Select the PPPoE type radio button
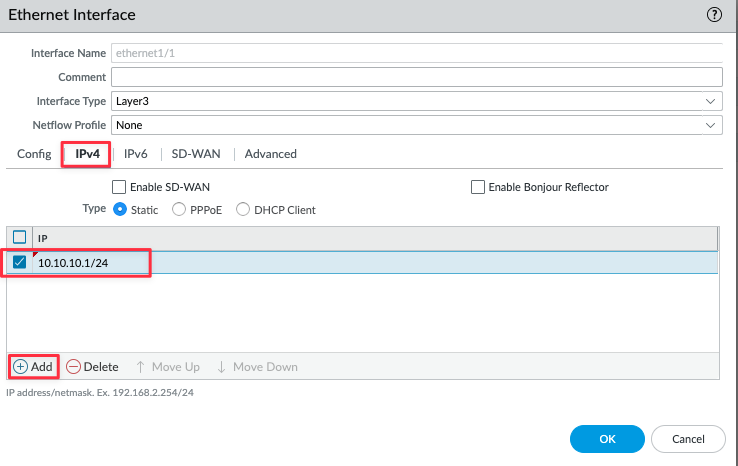 coord(179,209)
